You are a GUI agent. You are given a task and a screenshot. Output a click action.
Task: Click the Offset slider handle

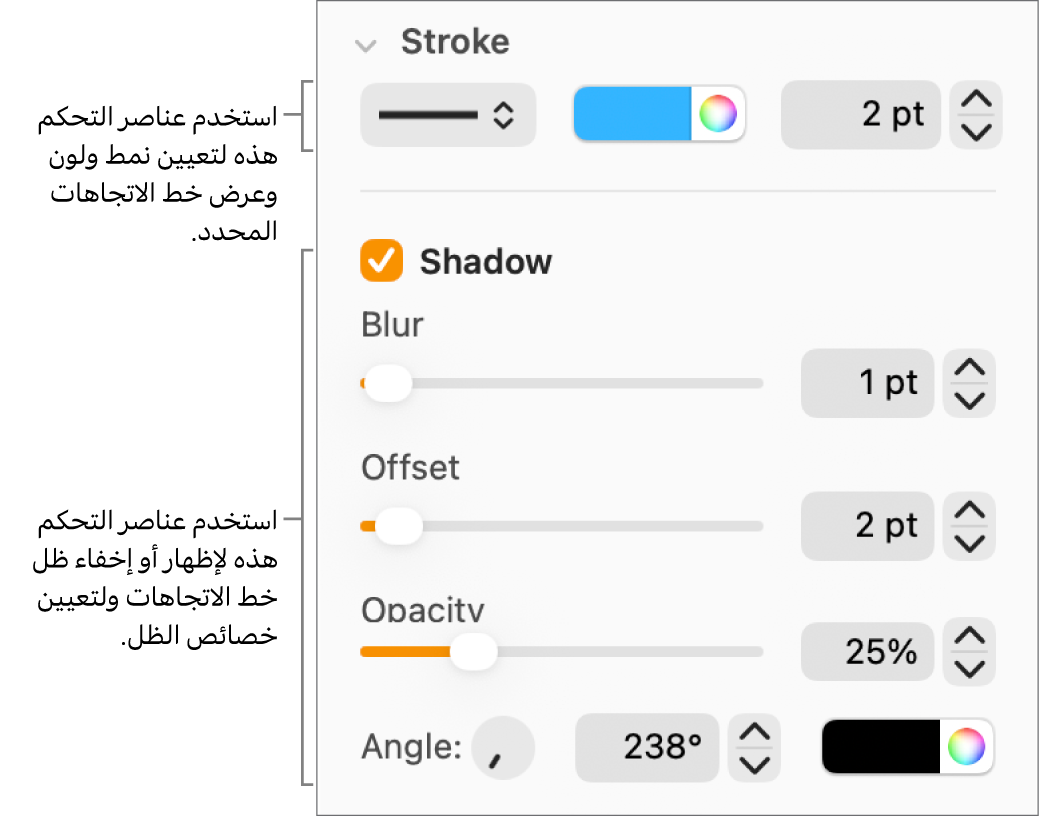[398, 526]
